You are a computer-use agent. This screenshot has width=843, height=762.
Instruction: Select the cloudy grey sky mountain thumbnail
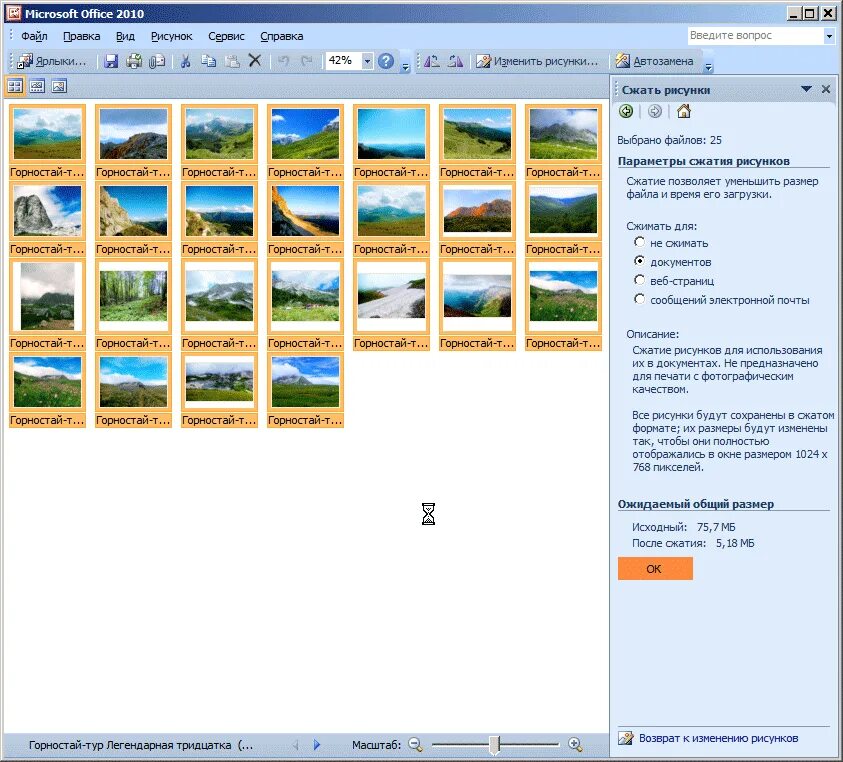[x=47, y=296]
